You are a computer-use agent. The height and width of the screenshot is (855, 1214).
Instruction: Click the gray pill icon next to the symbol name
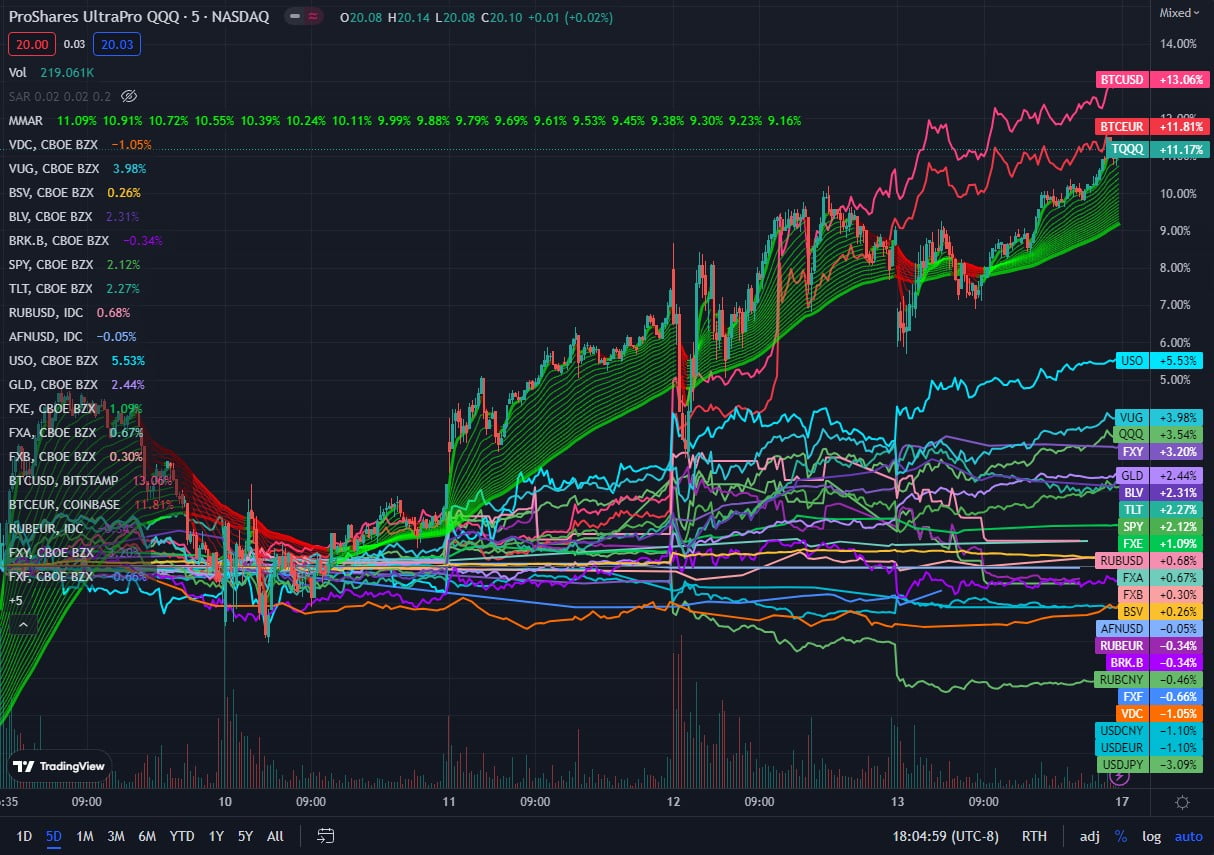pyautogui.click(x=292, y=17)
